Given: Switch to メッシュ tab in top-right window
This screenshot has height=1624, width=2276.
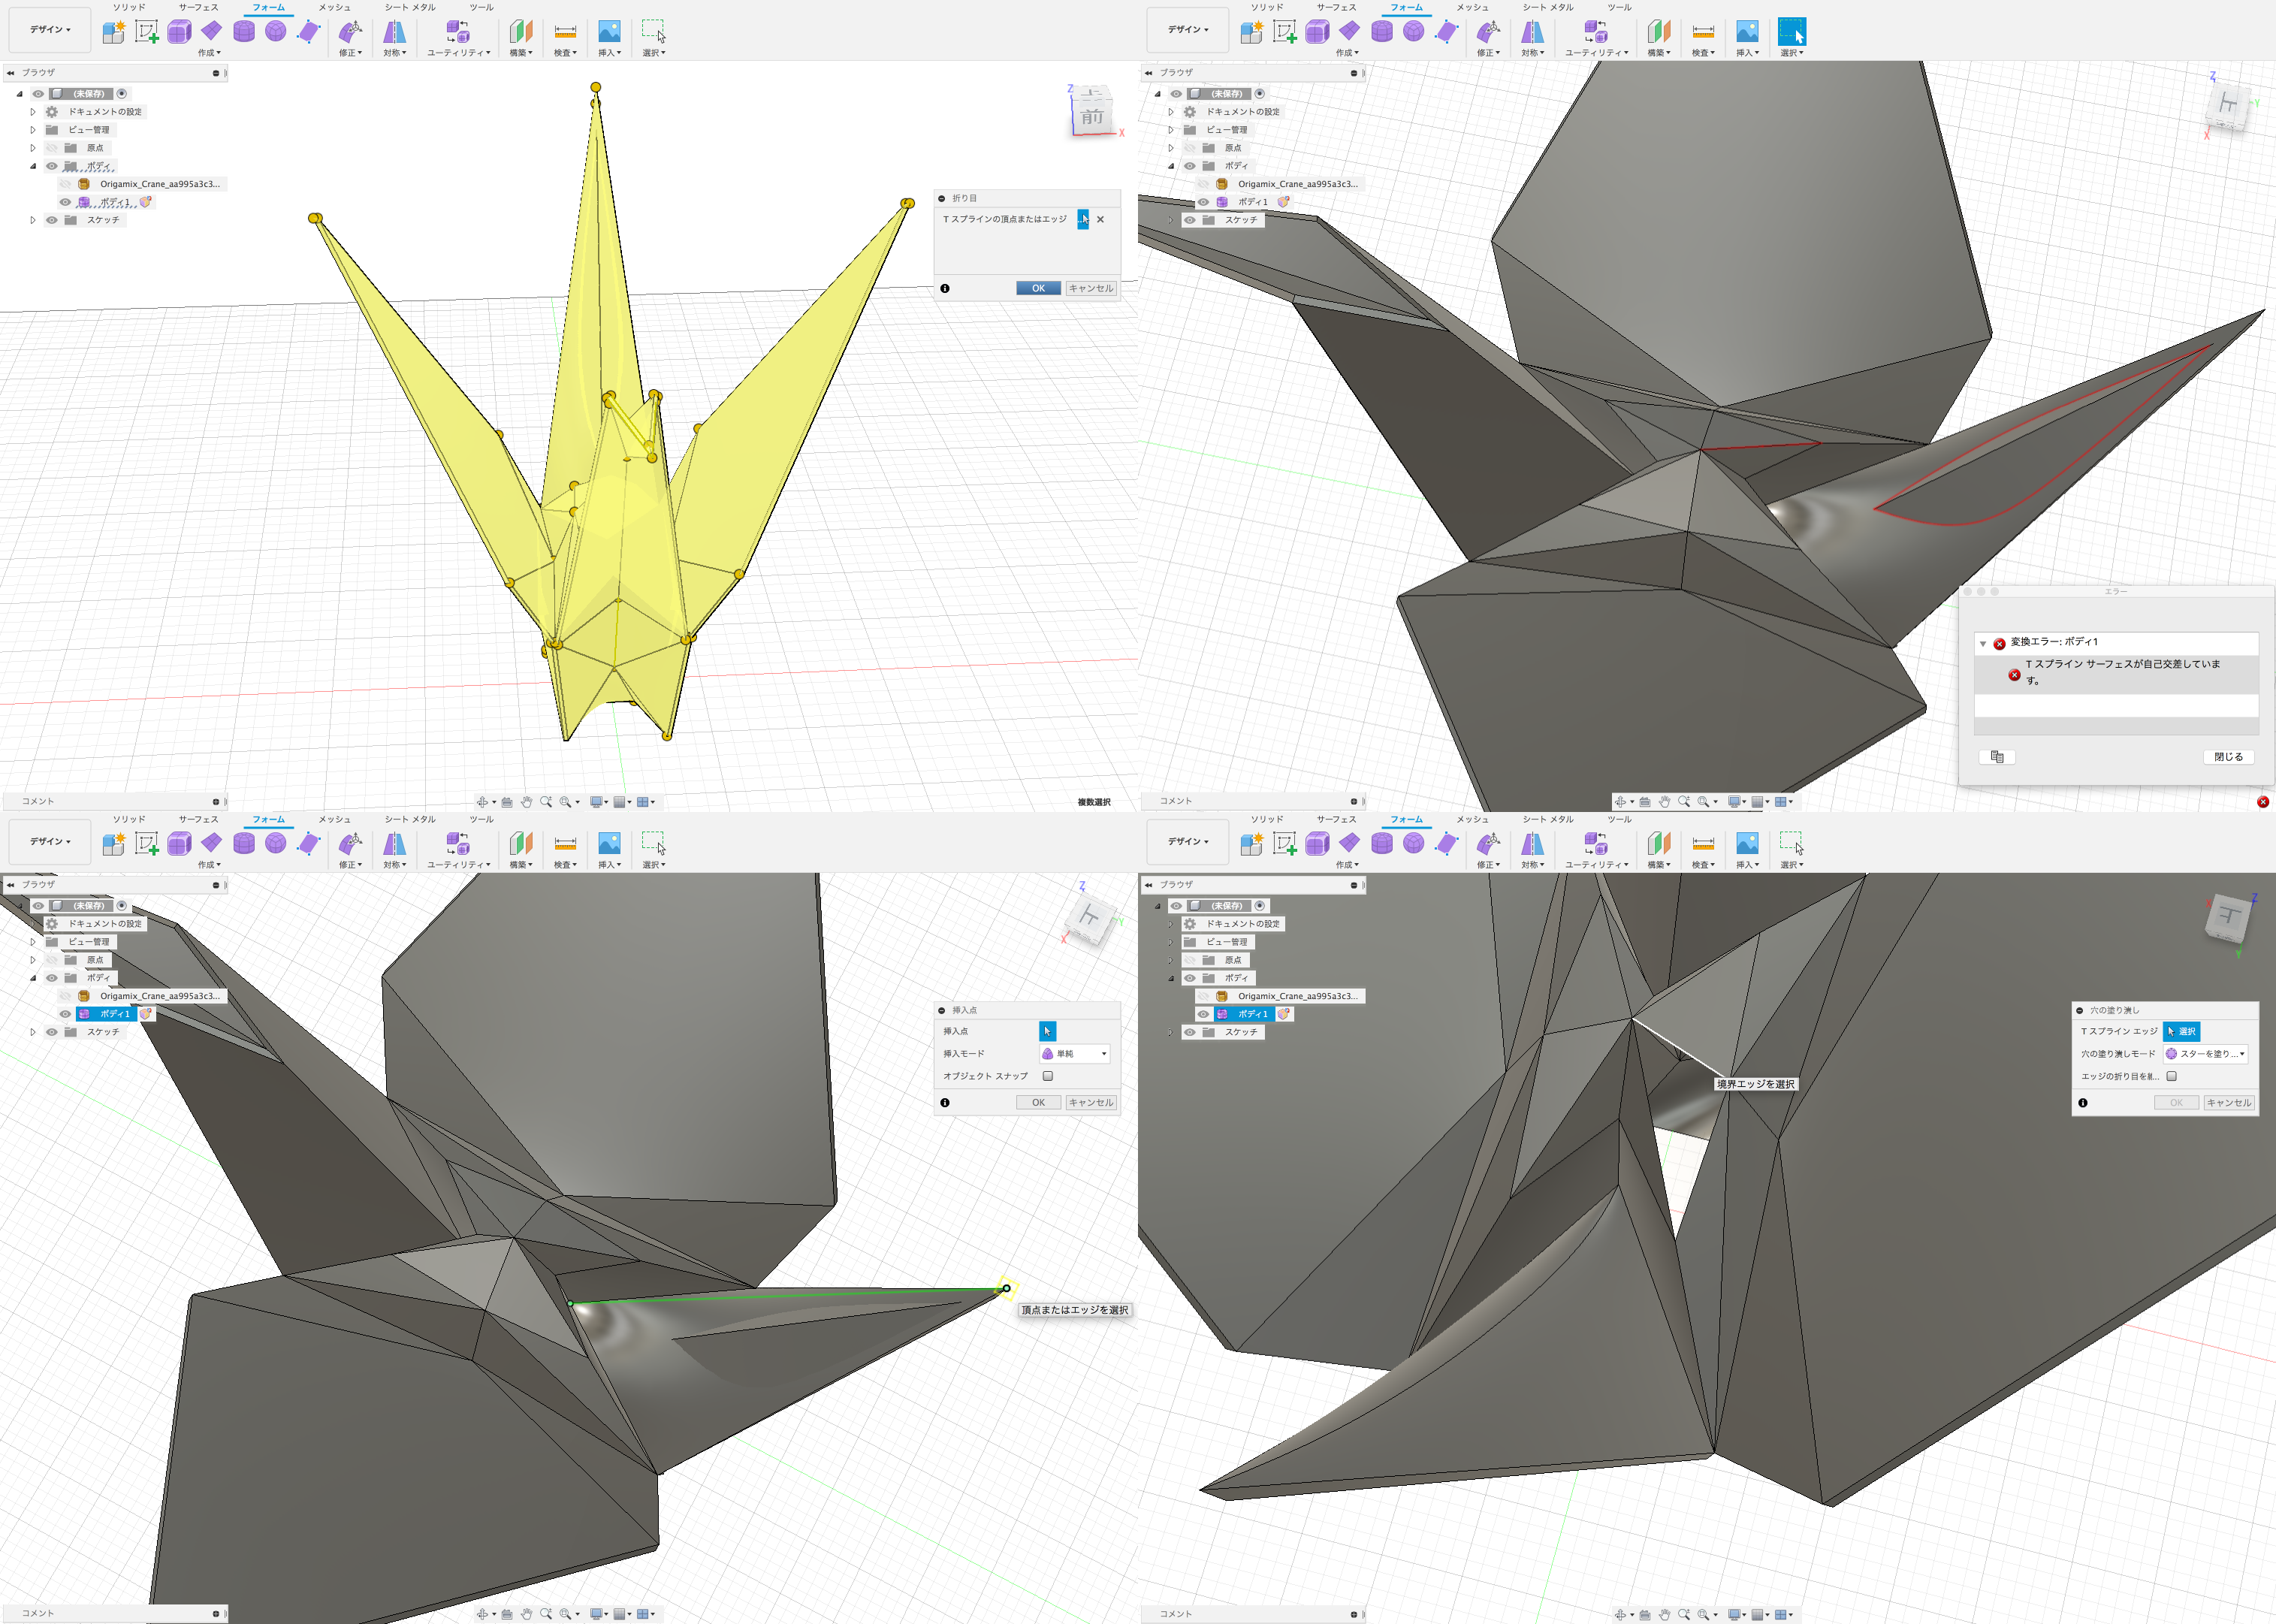Looking at the screenshot, I should click(x=1472, y=7).
